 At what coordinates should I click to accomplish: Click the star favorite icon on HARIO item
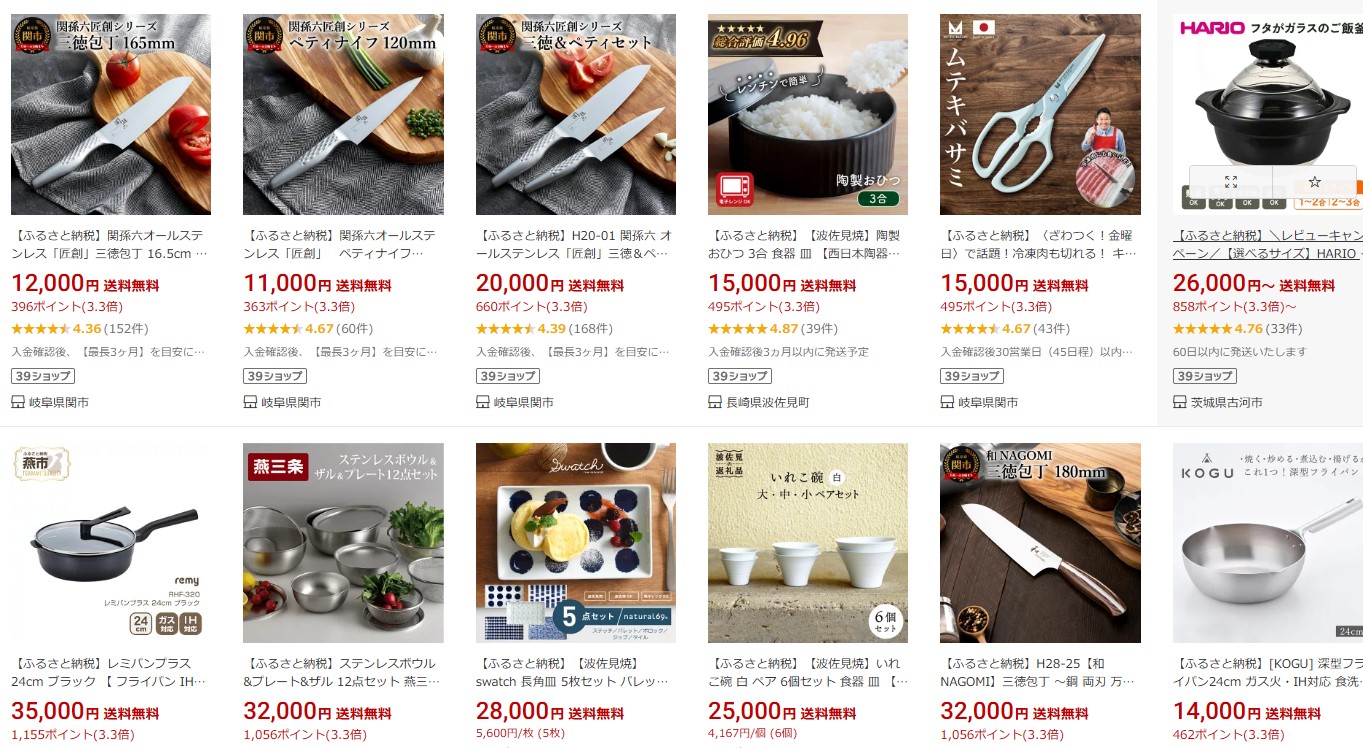(1315, 182)
